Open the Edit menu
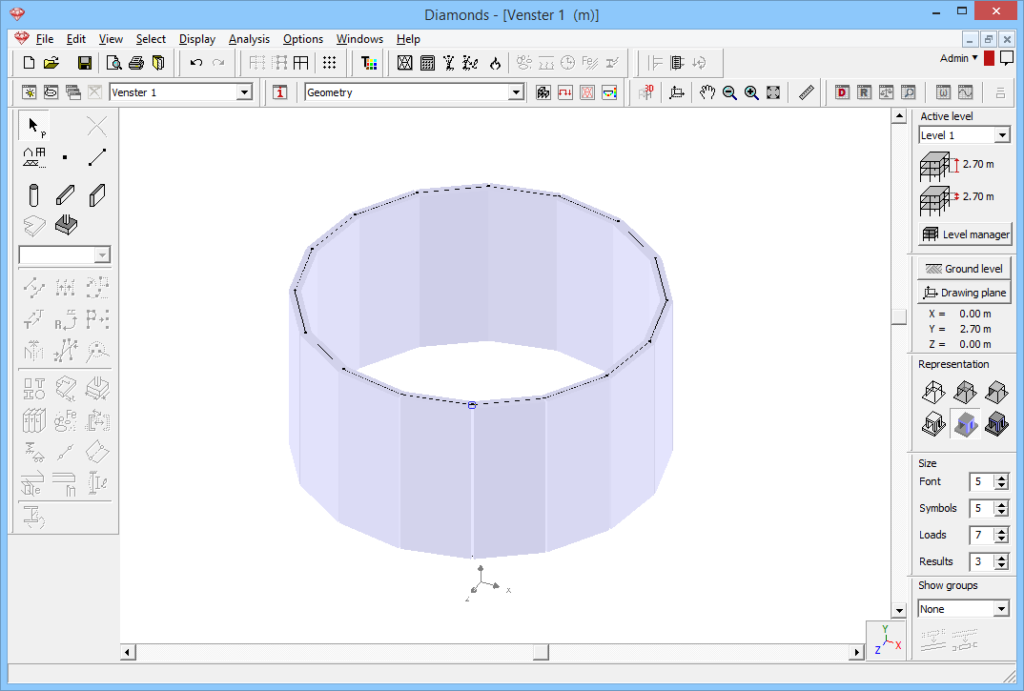Viewport: 1024px width, 691px height. 76,39
